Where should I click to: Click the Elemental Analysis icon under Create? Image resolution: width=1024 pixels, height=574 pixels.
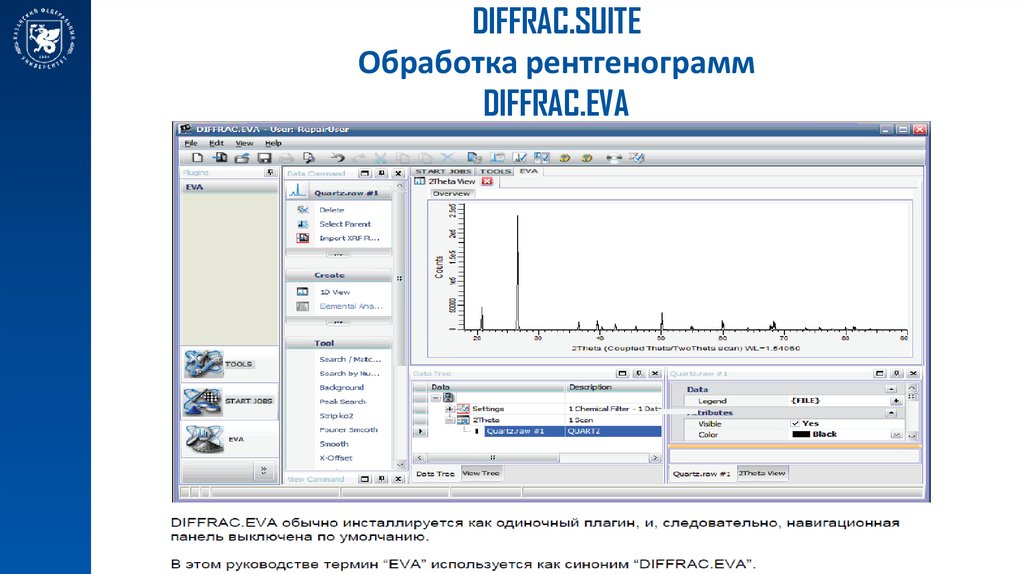tap(302, 306)
